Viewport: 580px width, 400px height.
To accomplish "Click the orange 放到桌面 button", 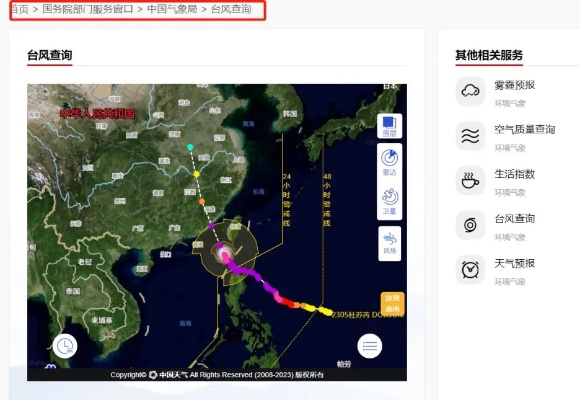I will point(392,303).
